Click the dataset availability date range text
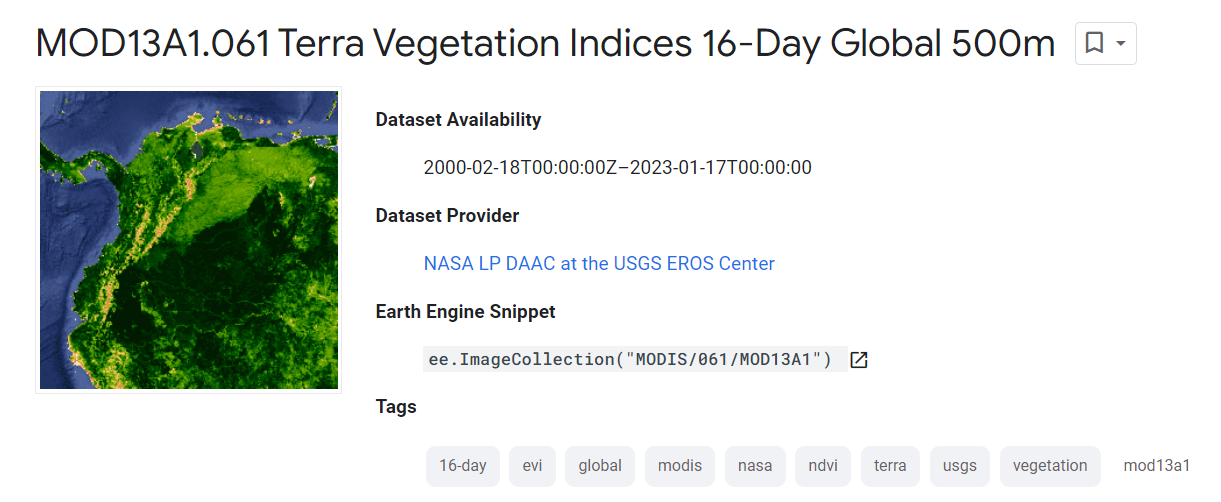This screenshot has width=1221, height=502. pos(617,168)
